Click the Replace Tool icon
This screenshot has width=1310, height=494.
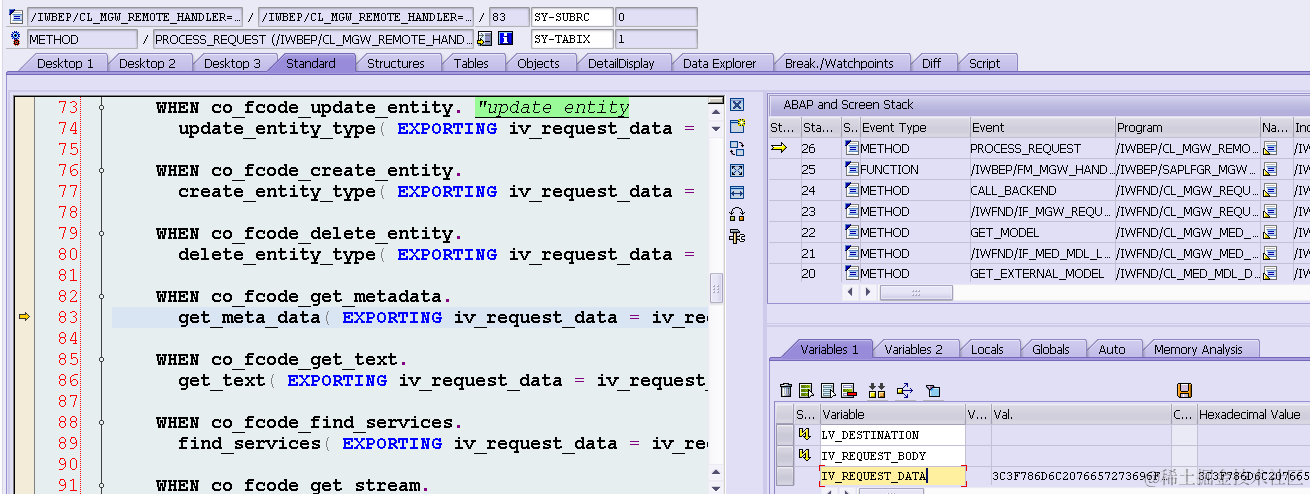click(737, 148)
